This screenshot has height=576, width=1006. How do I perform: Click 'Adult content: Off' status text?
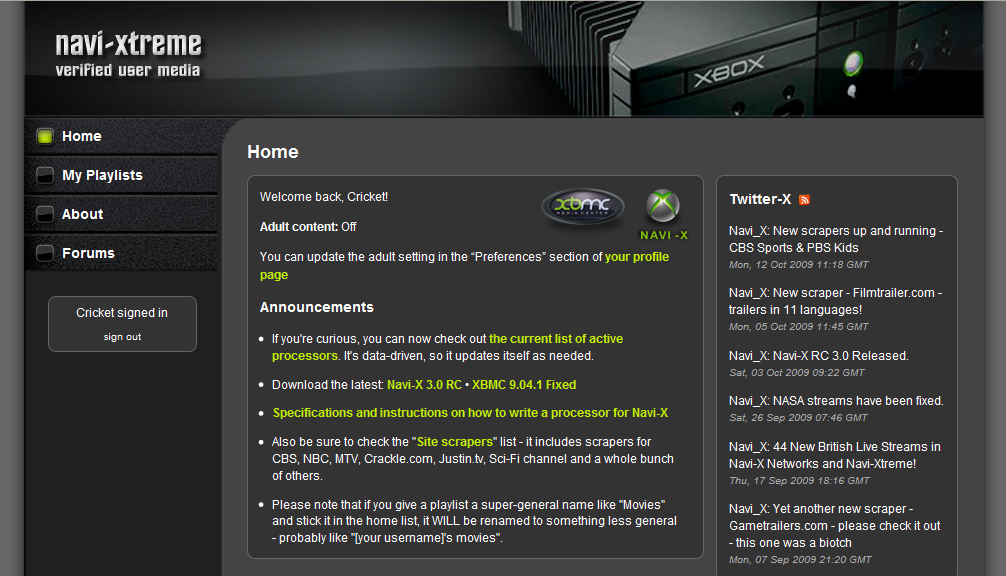tap(308, 227)
